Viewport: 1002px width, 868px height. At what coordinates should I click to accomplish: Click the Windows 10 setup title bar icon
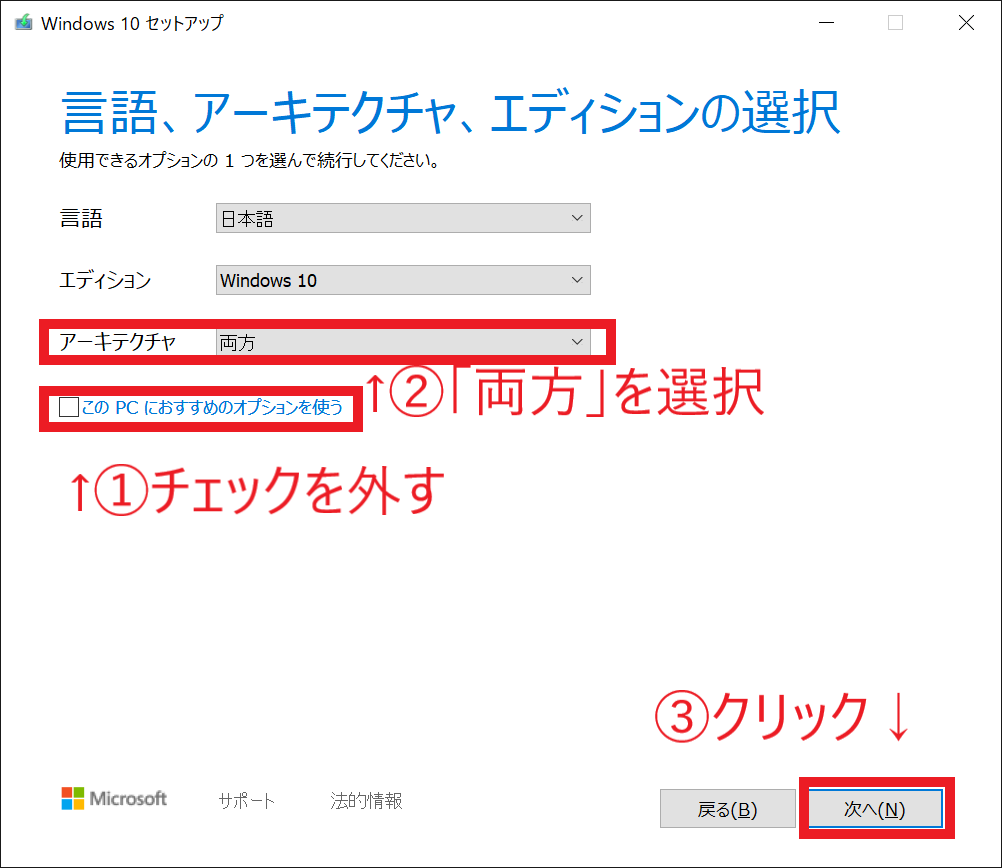pos(24,23)
